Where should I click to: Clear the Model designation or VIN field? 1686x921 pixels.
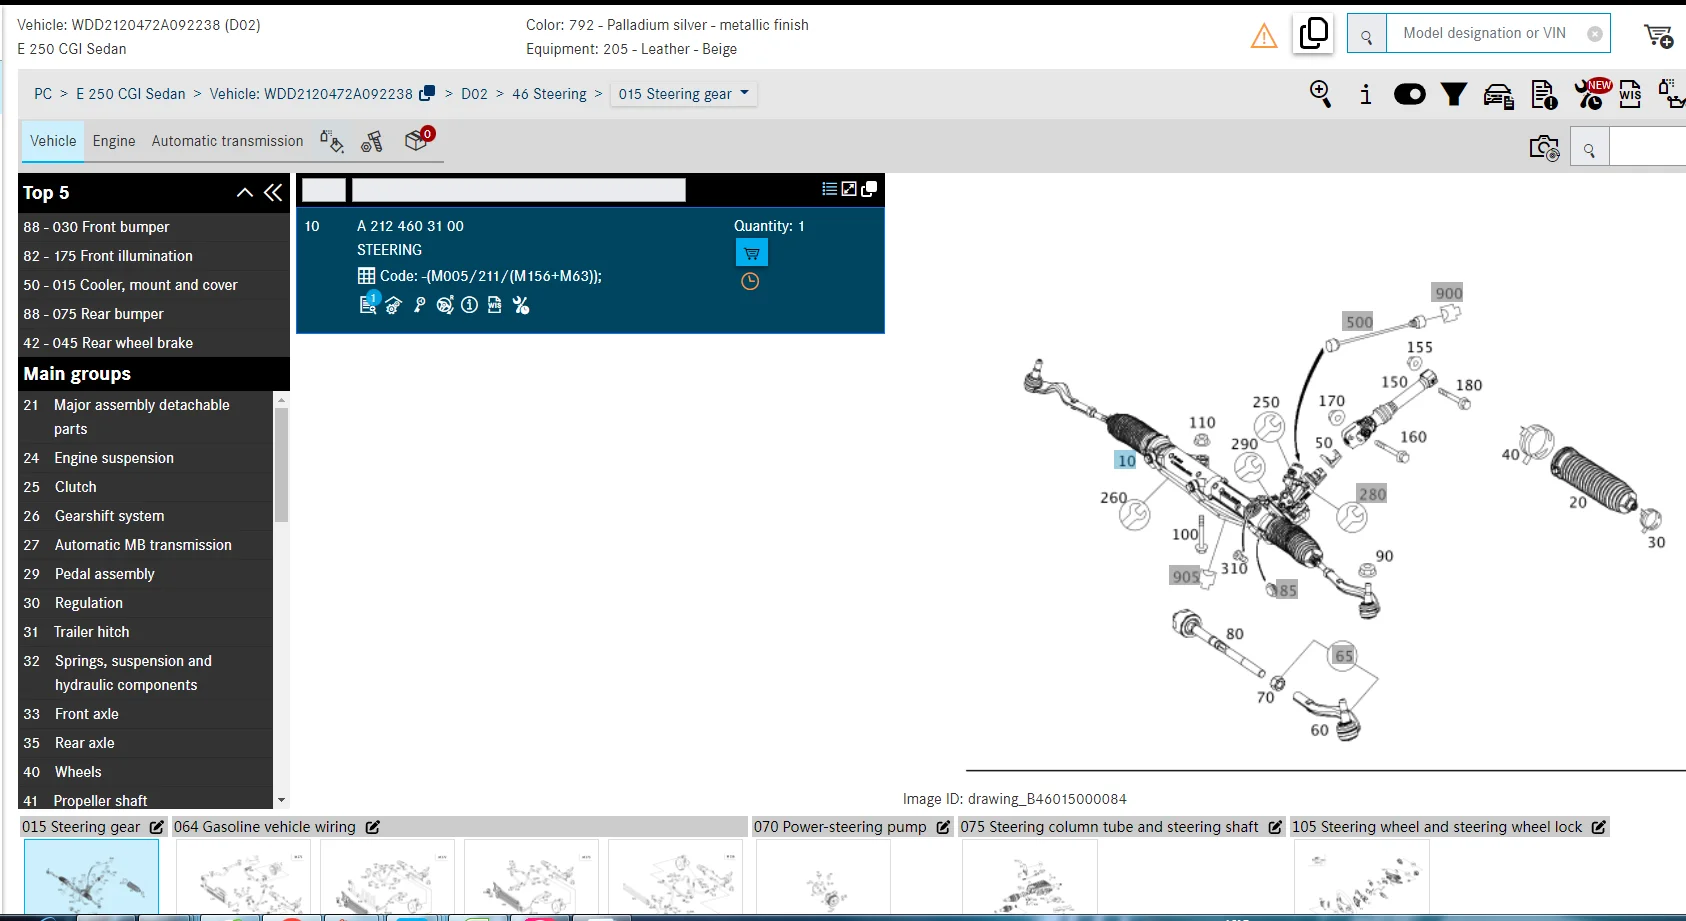coord(1595,34)
